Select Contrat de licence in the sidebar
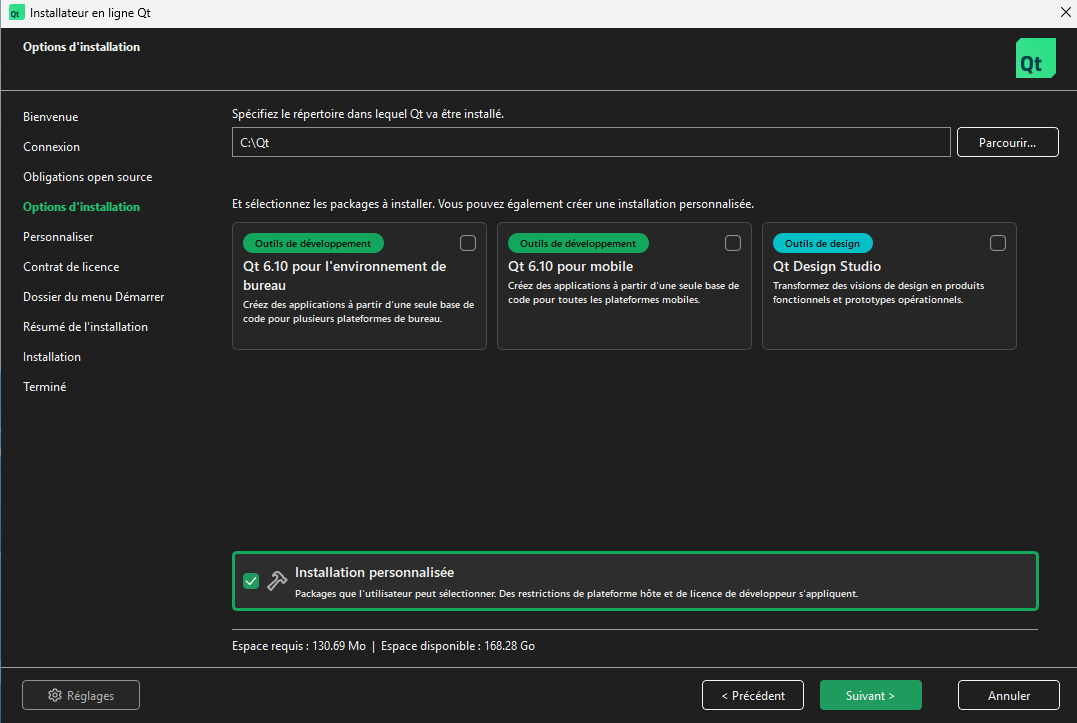The width and height of the screenshot is (1077, 723). pyautogui.click(x=71, y=267)
